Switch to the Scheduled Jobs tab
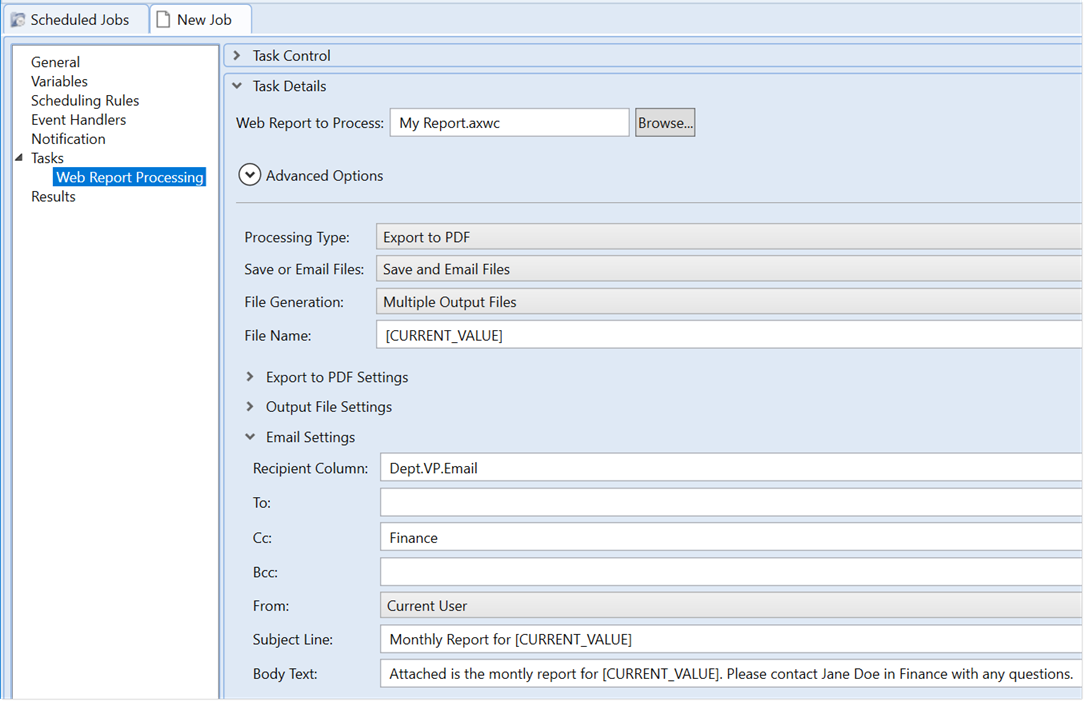1085x702 pixels. [79, 19]
